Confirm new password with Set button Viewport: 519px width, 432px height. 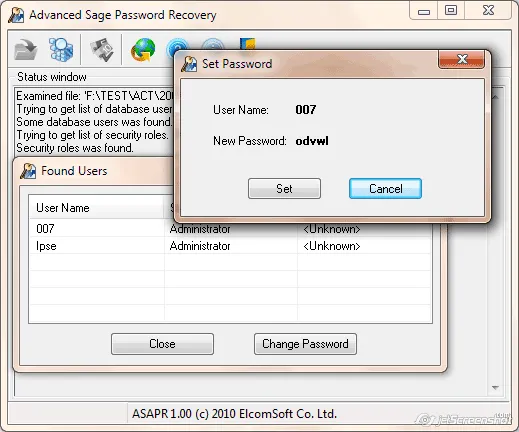(x=284, y=189)
